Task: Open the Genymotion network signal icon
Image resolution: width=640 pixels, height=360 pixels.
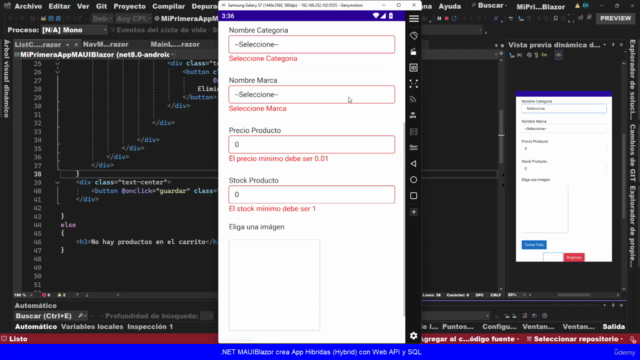Action: (413, 100)
